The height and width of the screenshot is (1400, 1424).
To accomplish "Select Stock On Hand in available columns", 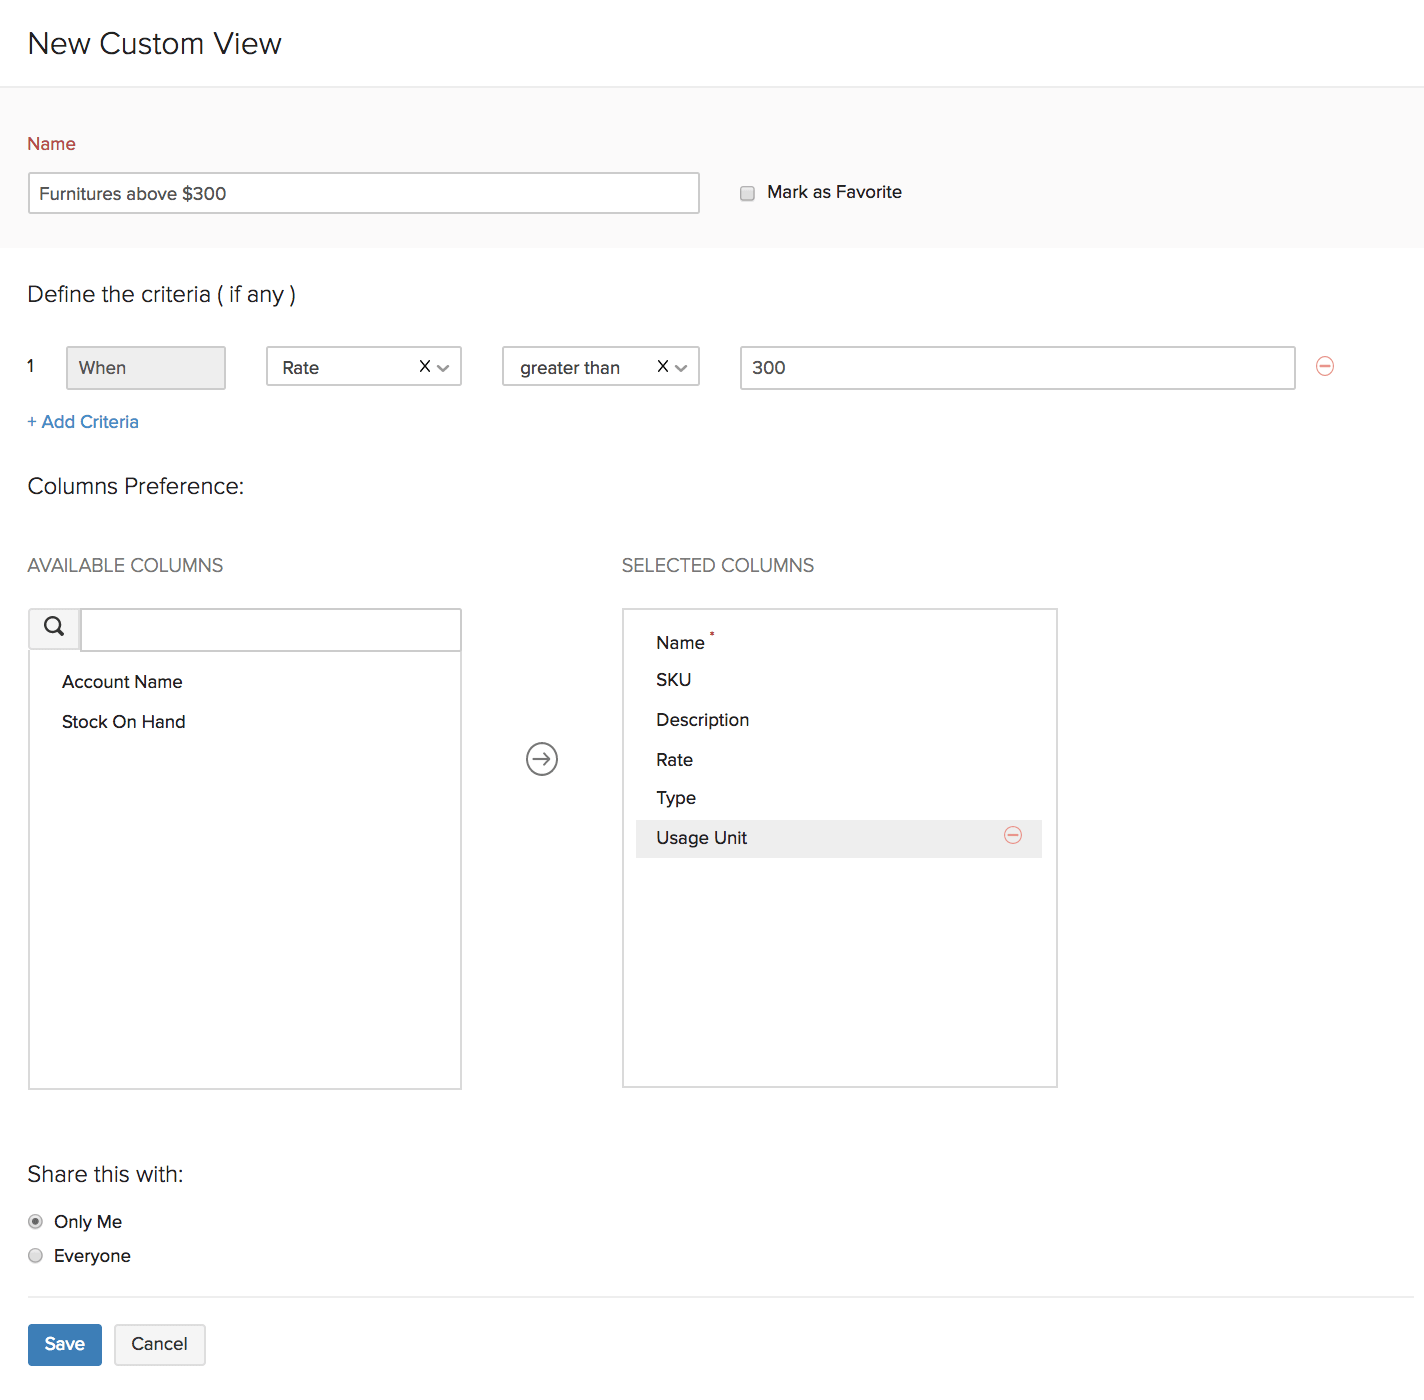I will [x=124, y=722].
